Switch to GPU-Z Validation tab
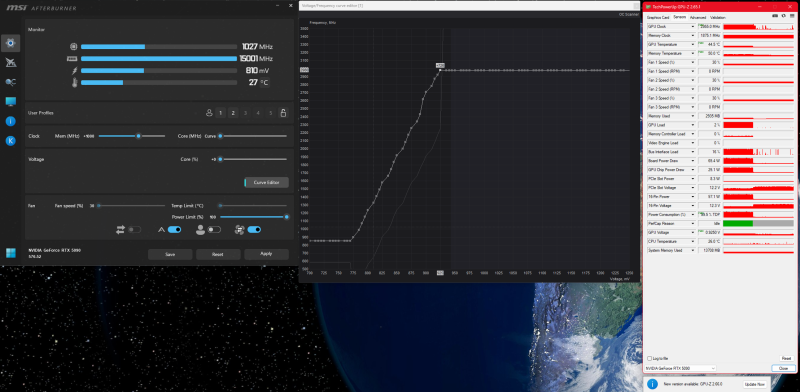 coord(717,17)
